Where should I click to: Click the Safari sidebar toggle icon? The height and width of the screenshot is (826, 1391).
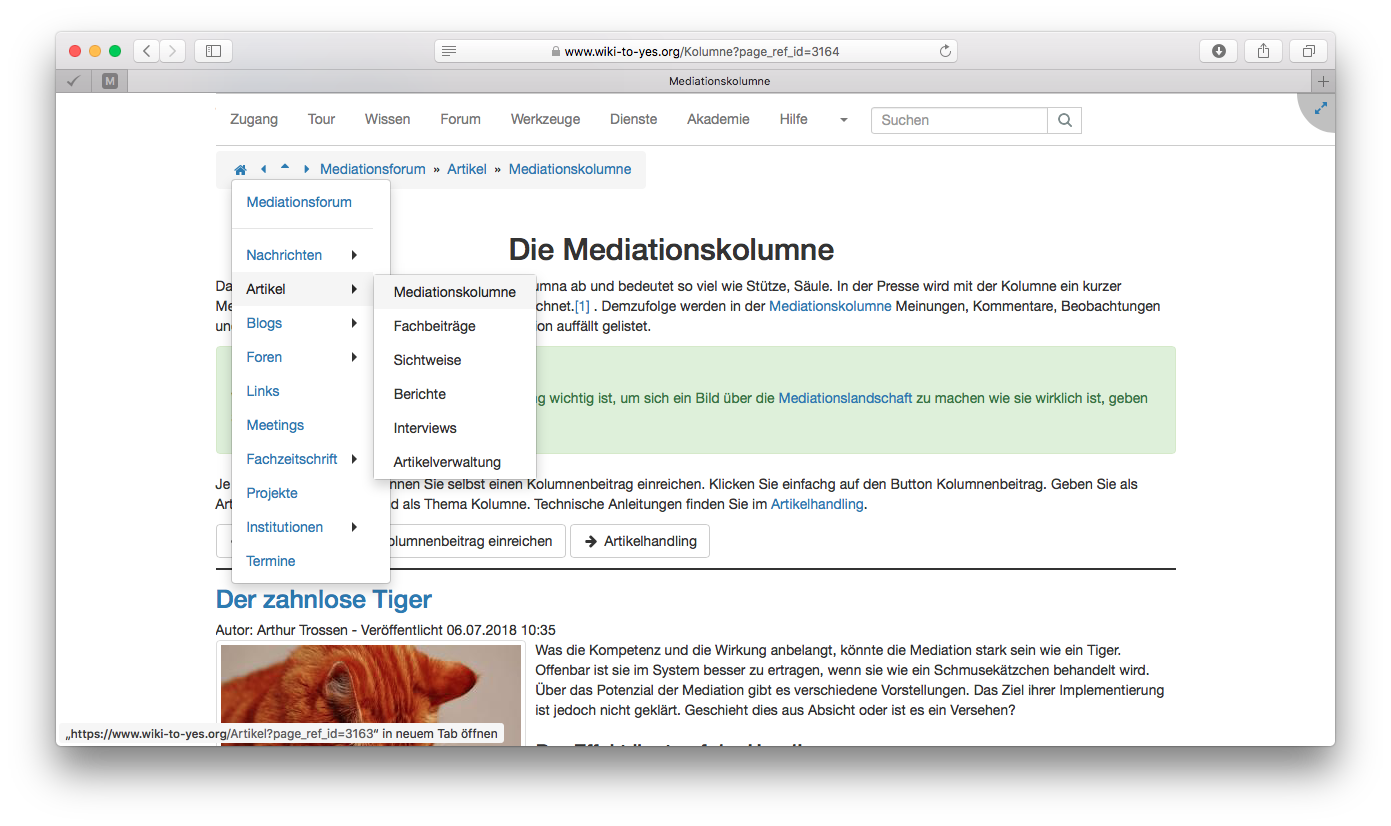click(x=213, y=51)
